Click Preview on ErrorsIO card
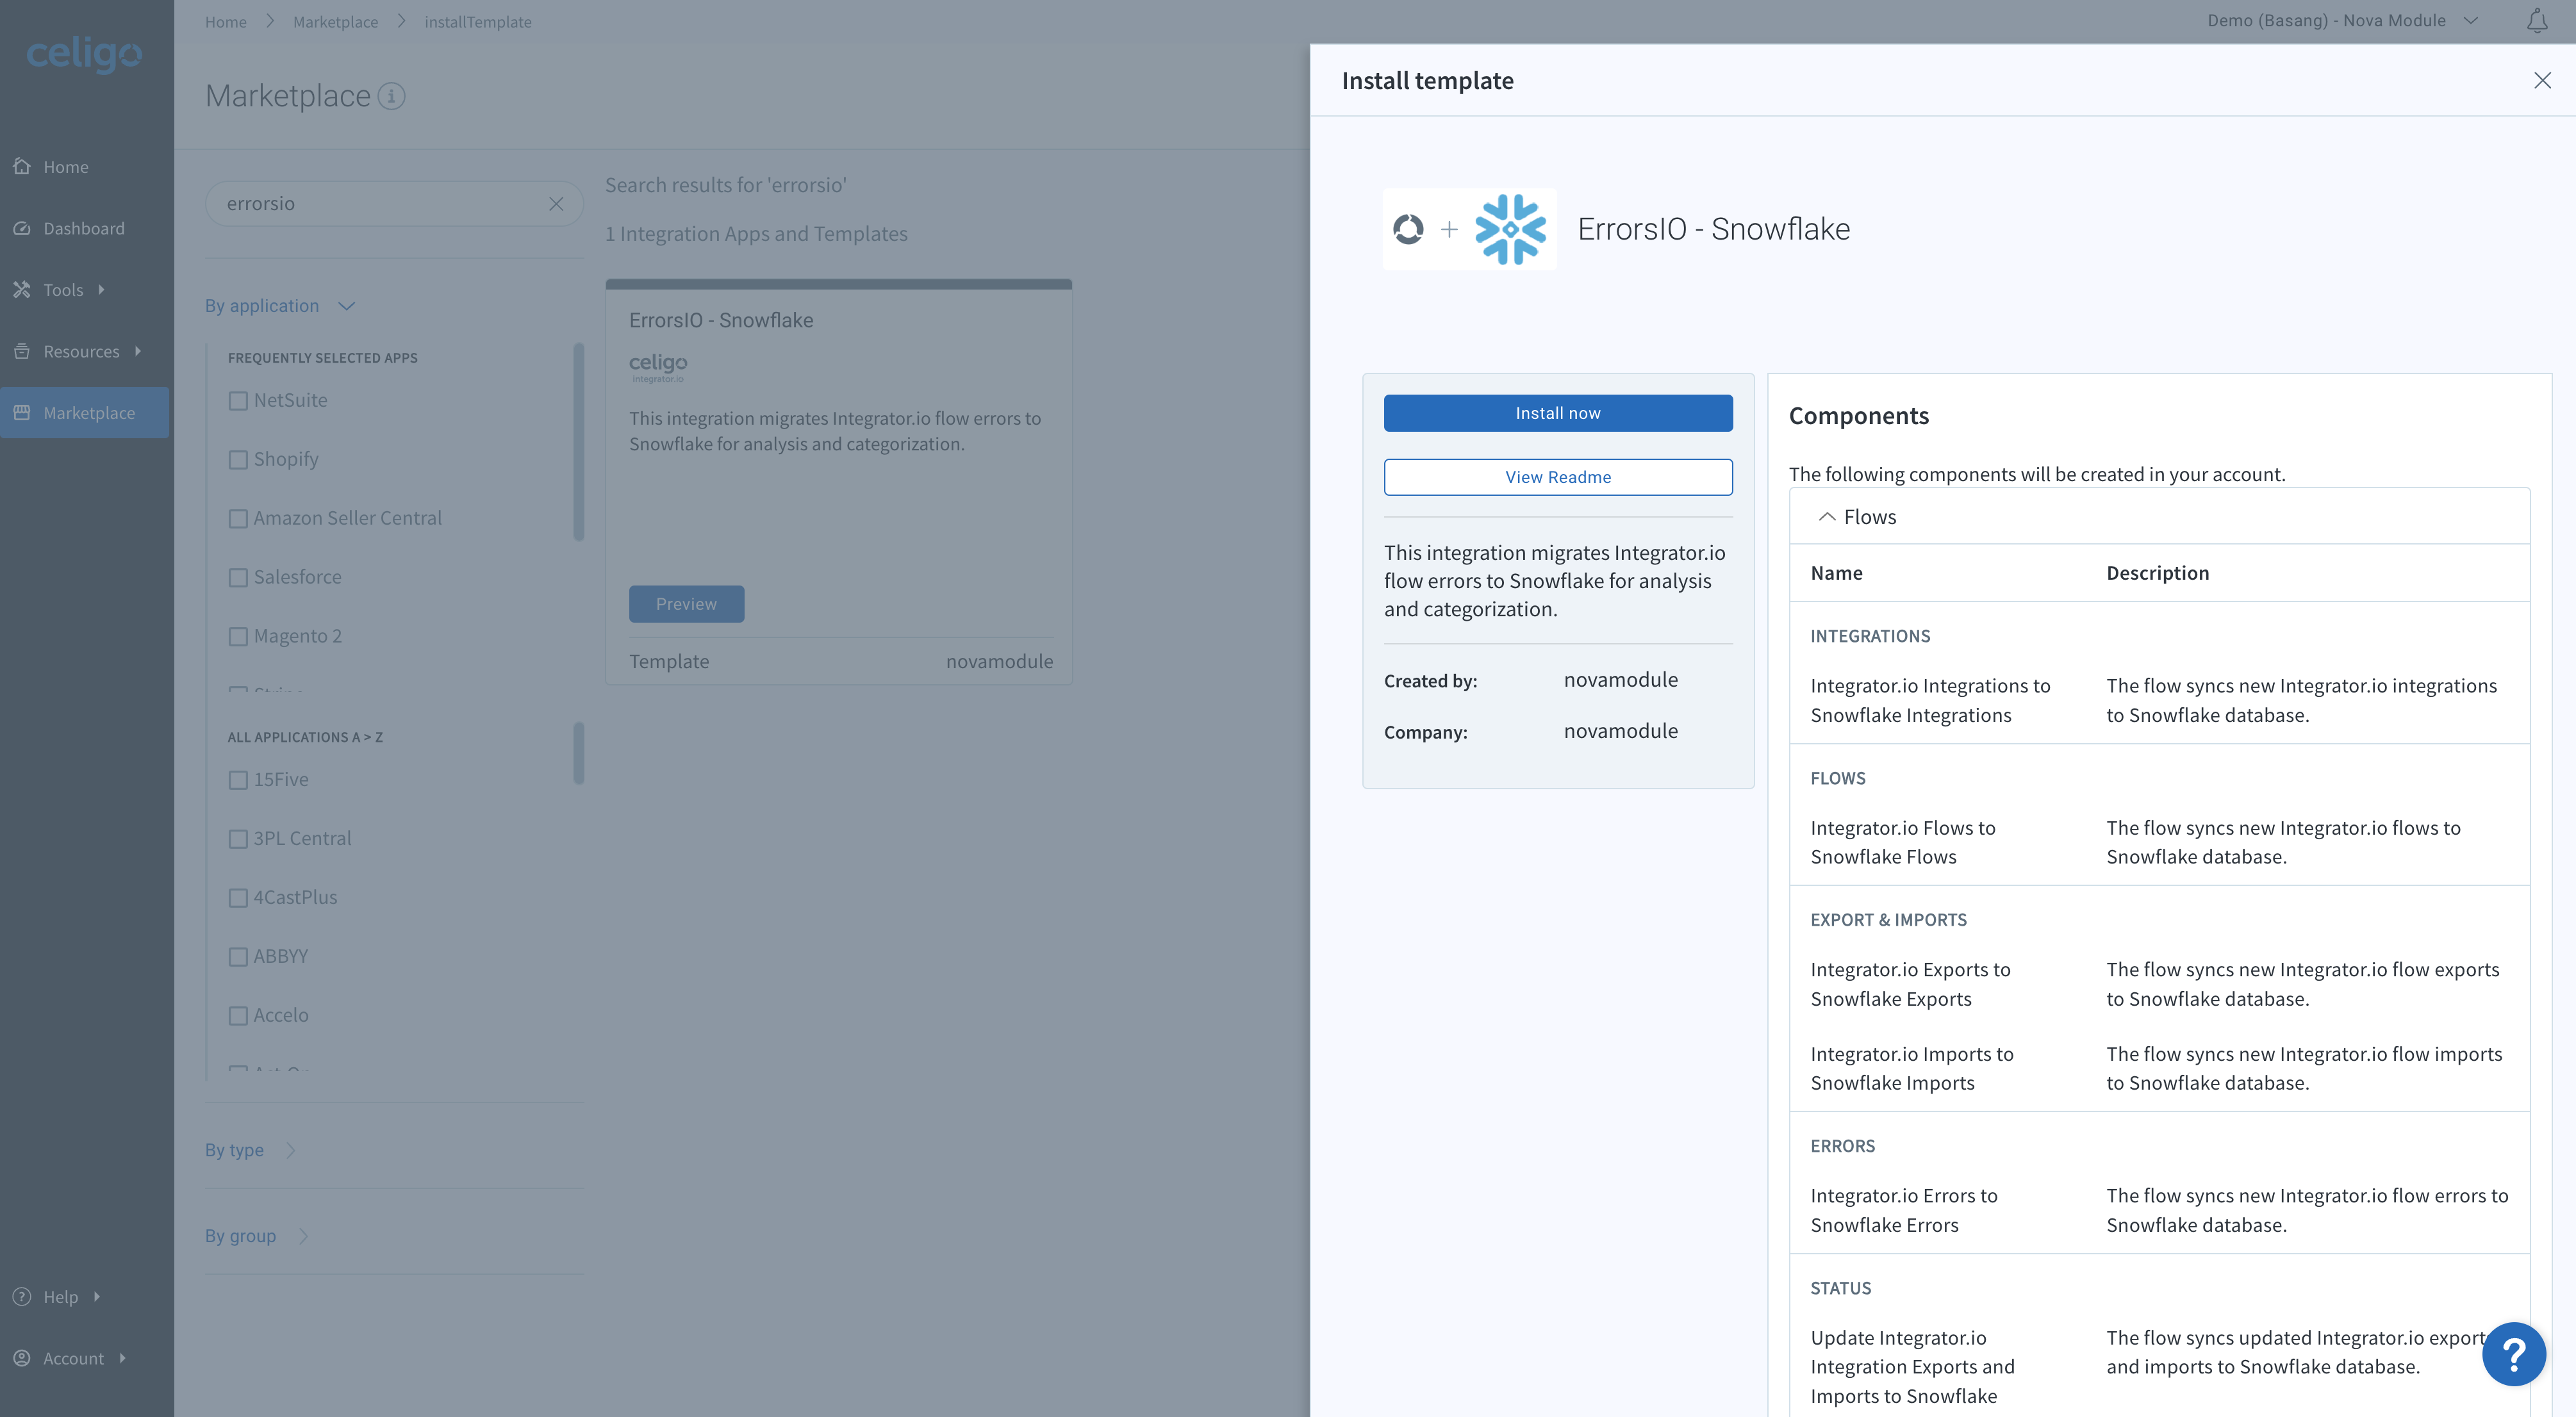 686,604
